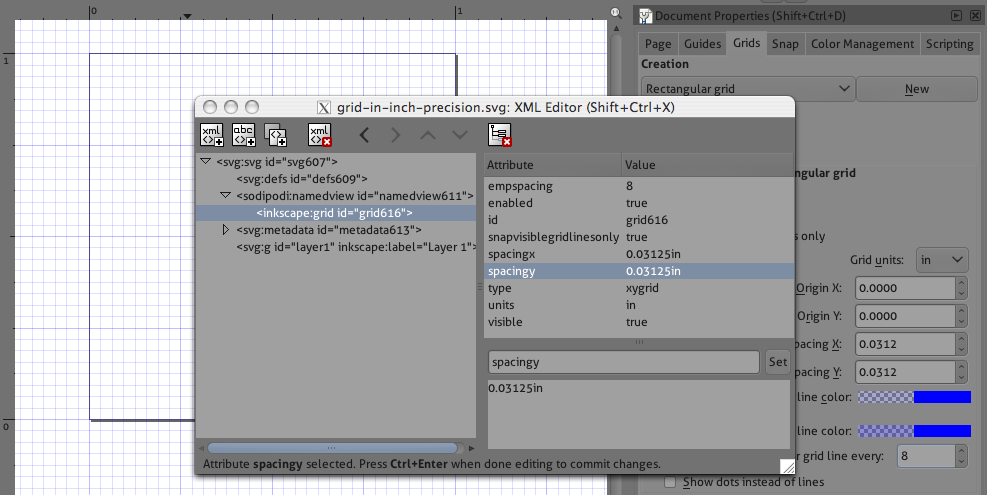Switch to the Guides tab

coord(702,44)
